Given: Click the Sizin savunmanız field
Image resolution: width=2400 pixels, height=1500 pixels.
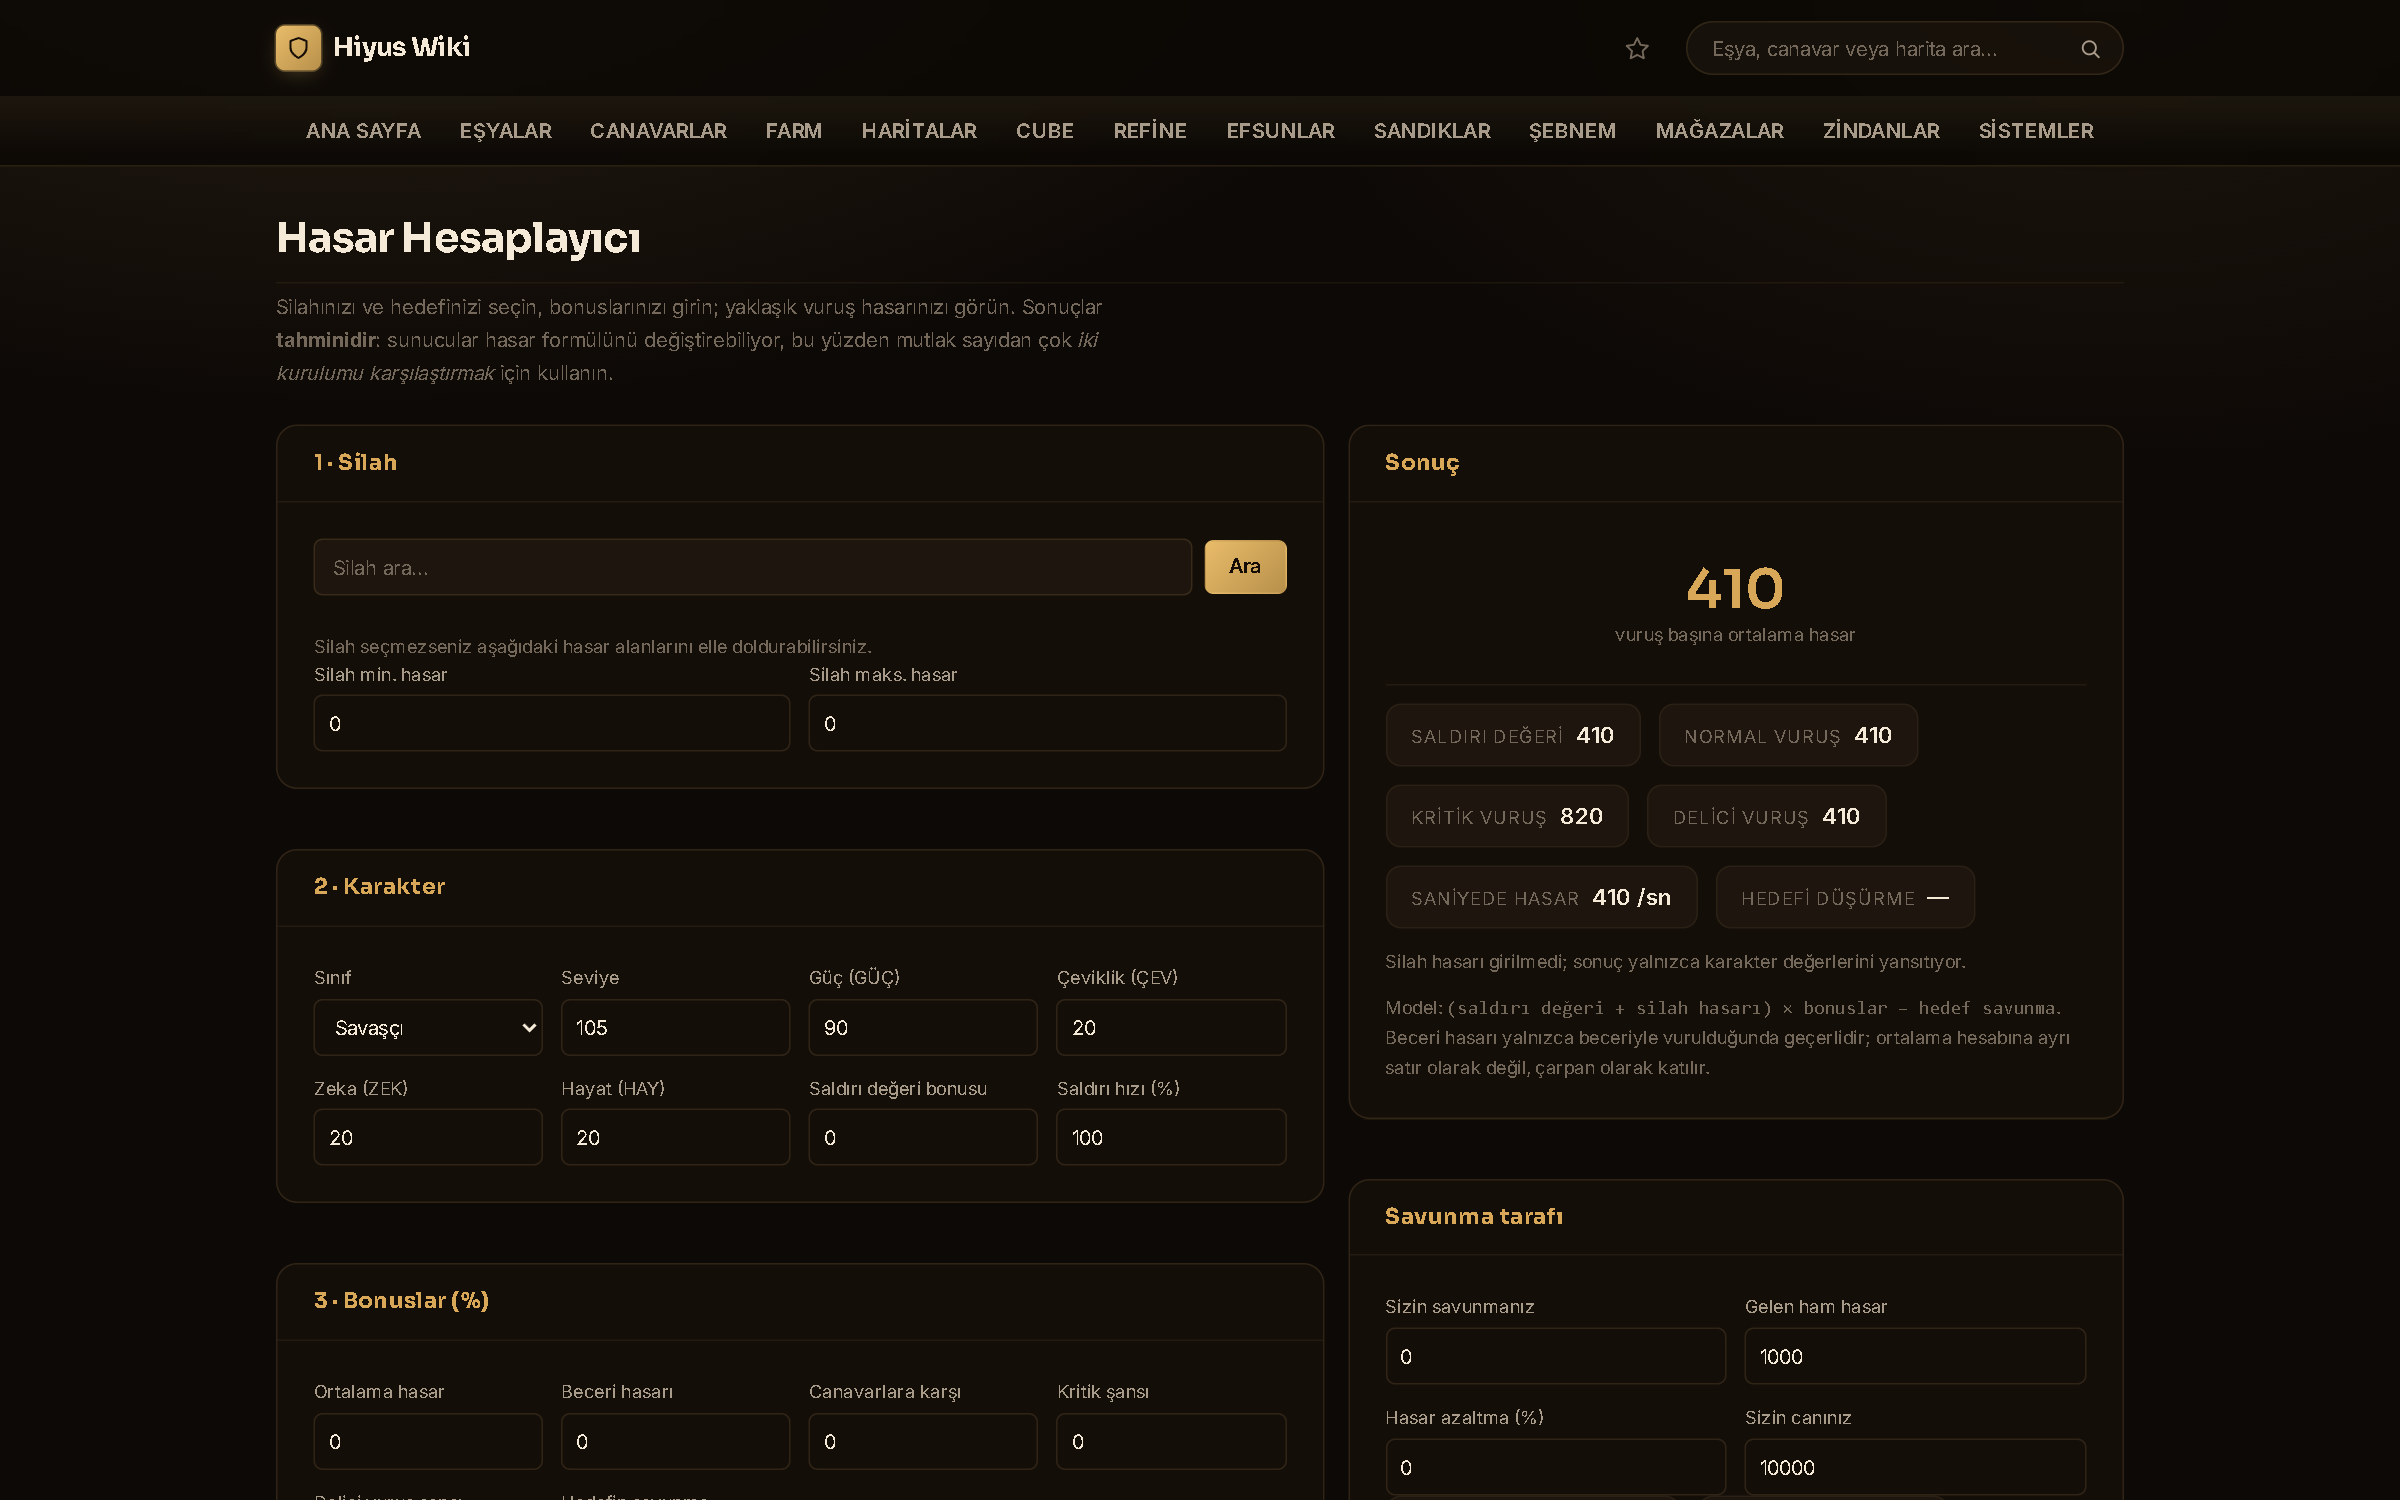Looking at the screenshot, I should (1555, 1356).
